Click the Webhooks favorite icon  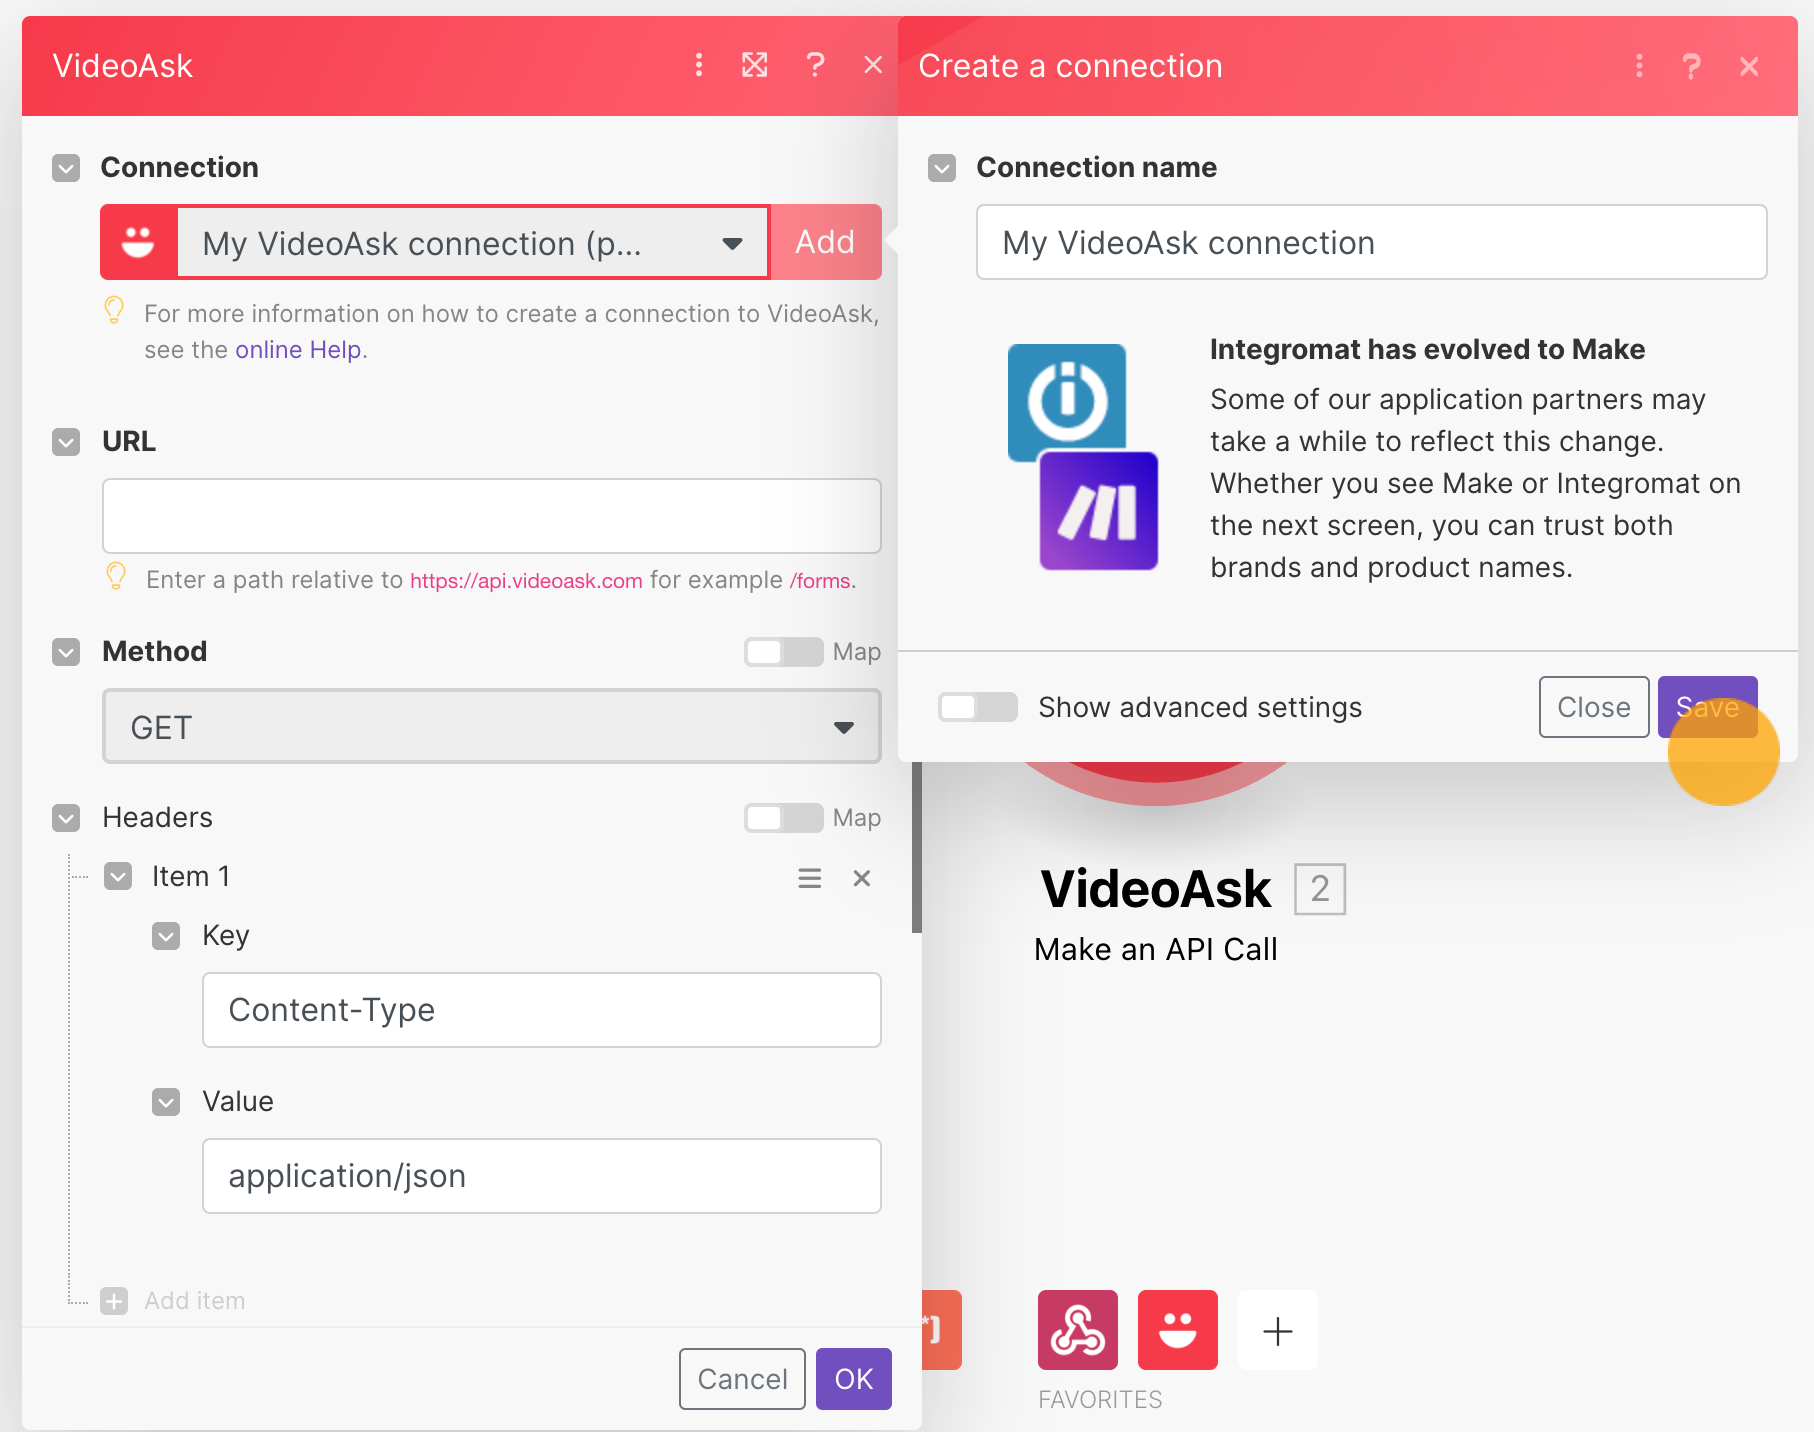[1078, 1330]
